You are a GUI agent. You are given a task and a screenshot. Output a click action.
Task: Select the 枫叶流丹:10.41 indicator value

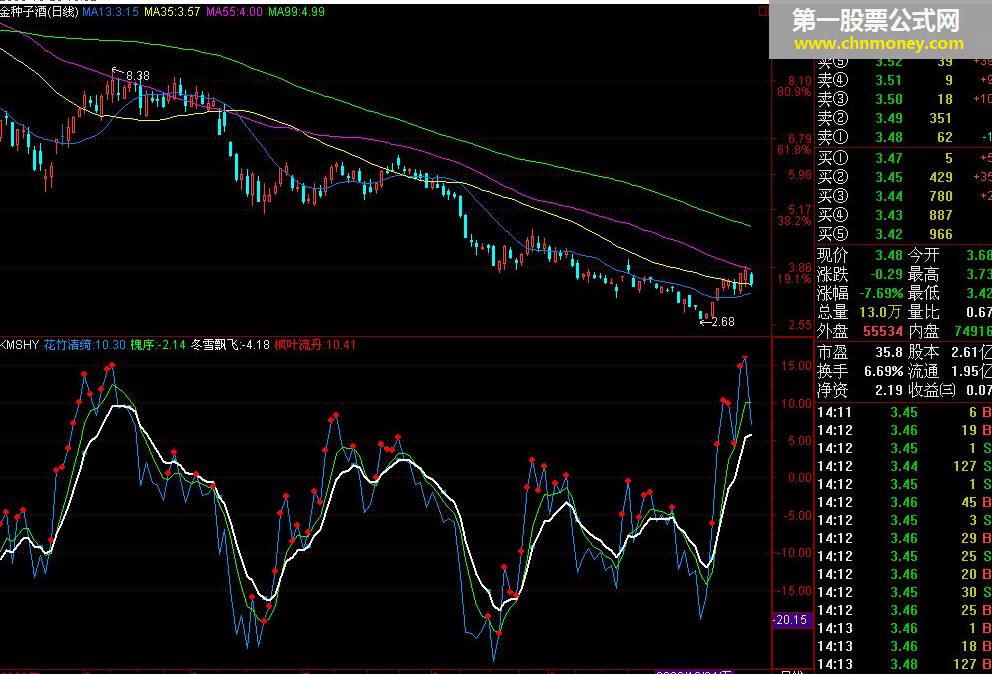[315, 345]
